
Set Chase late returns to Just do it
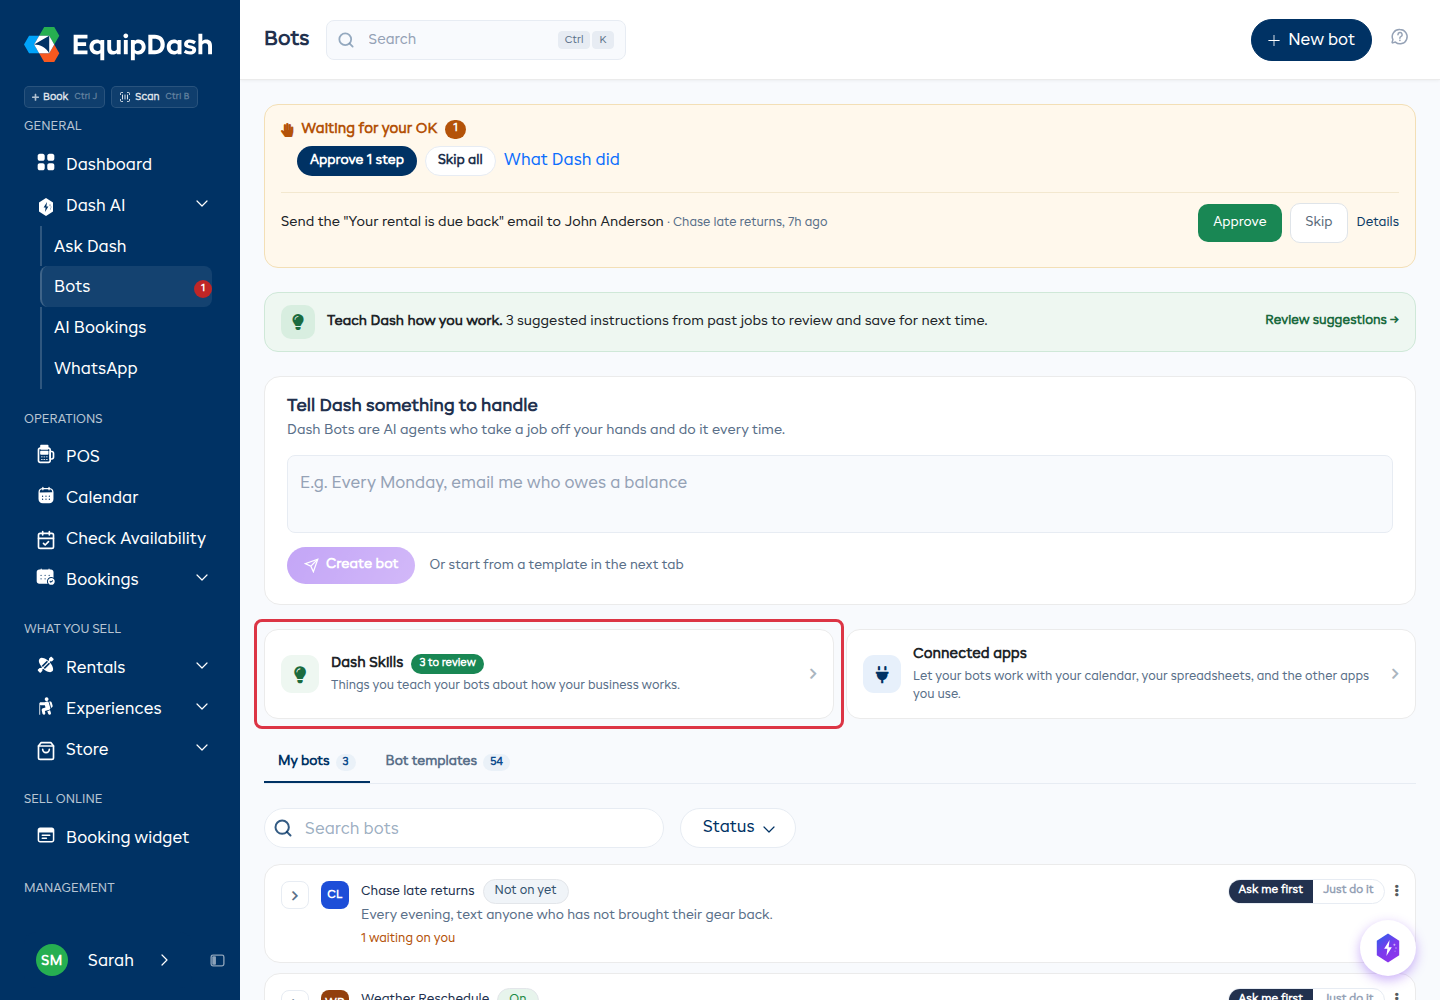click(x=1348, y=890)
